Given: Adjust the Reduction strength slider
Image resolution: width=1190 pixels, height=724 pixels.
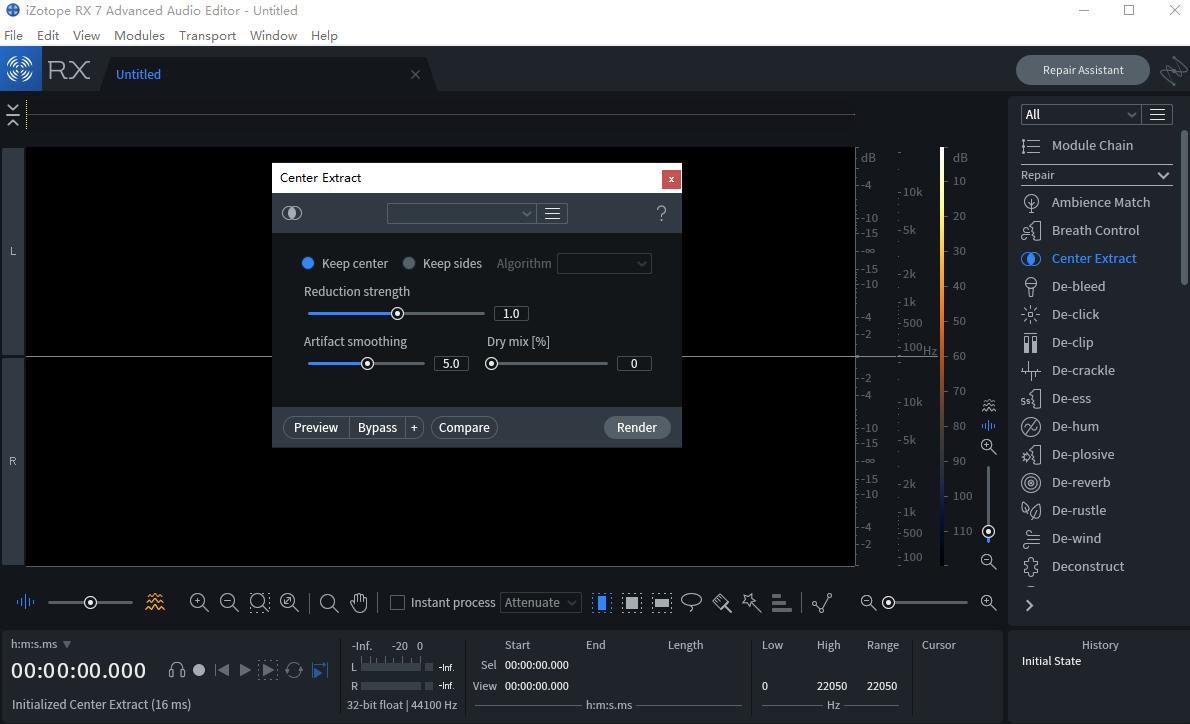Looking at the screenshot, I should click(397, 313).
